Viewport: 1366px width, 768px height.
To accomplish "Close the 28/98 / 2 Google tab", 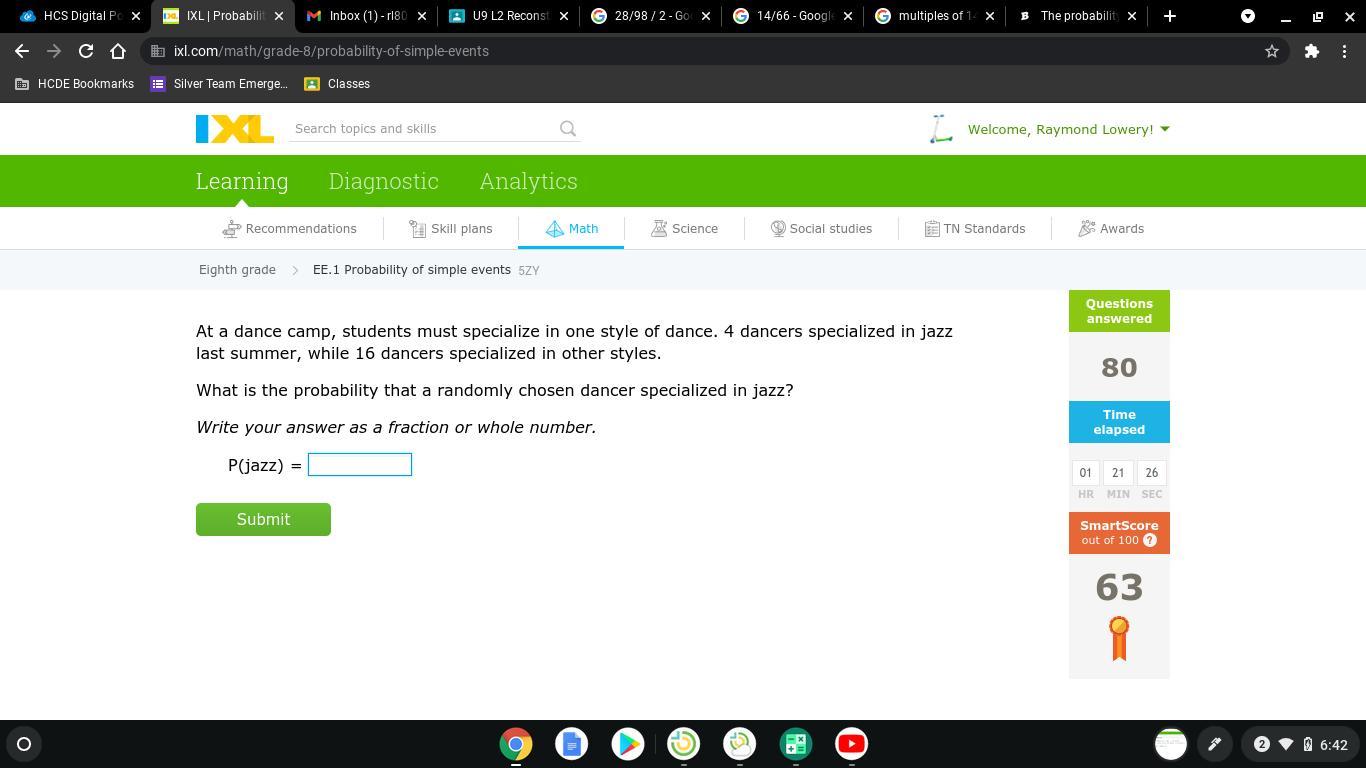I will coord(706,16).
